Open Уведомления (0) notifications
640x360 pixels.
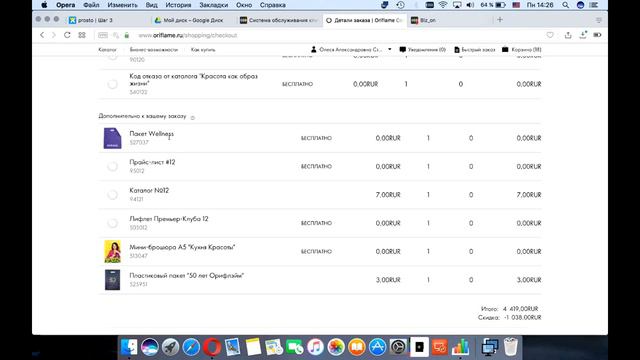[423, 49]
